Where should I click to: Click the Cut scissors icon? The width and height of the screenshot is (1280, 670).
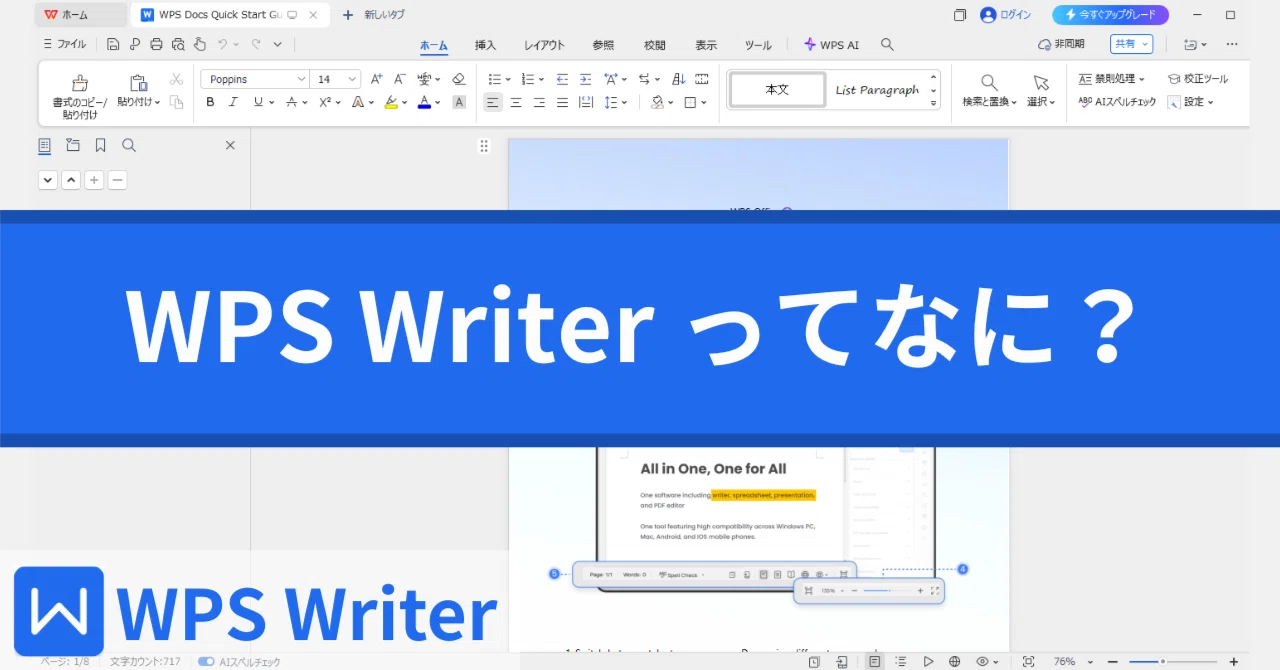[x=176, y=79]
